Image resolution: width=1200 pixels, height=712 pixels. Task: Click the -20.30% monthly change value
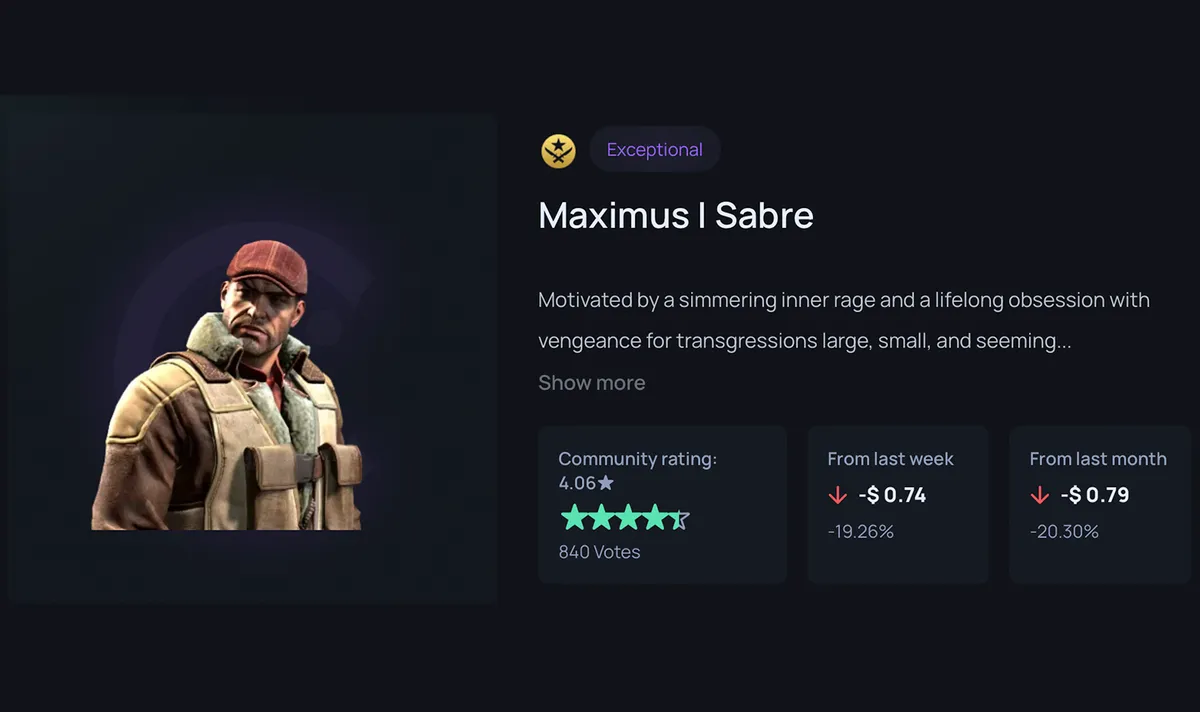tap(1064, 532)
